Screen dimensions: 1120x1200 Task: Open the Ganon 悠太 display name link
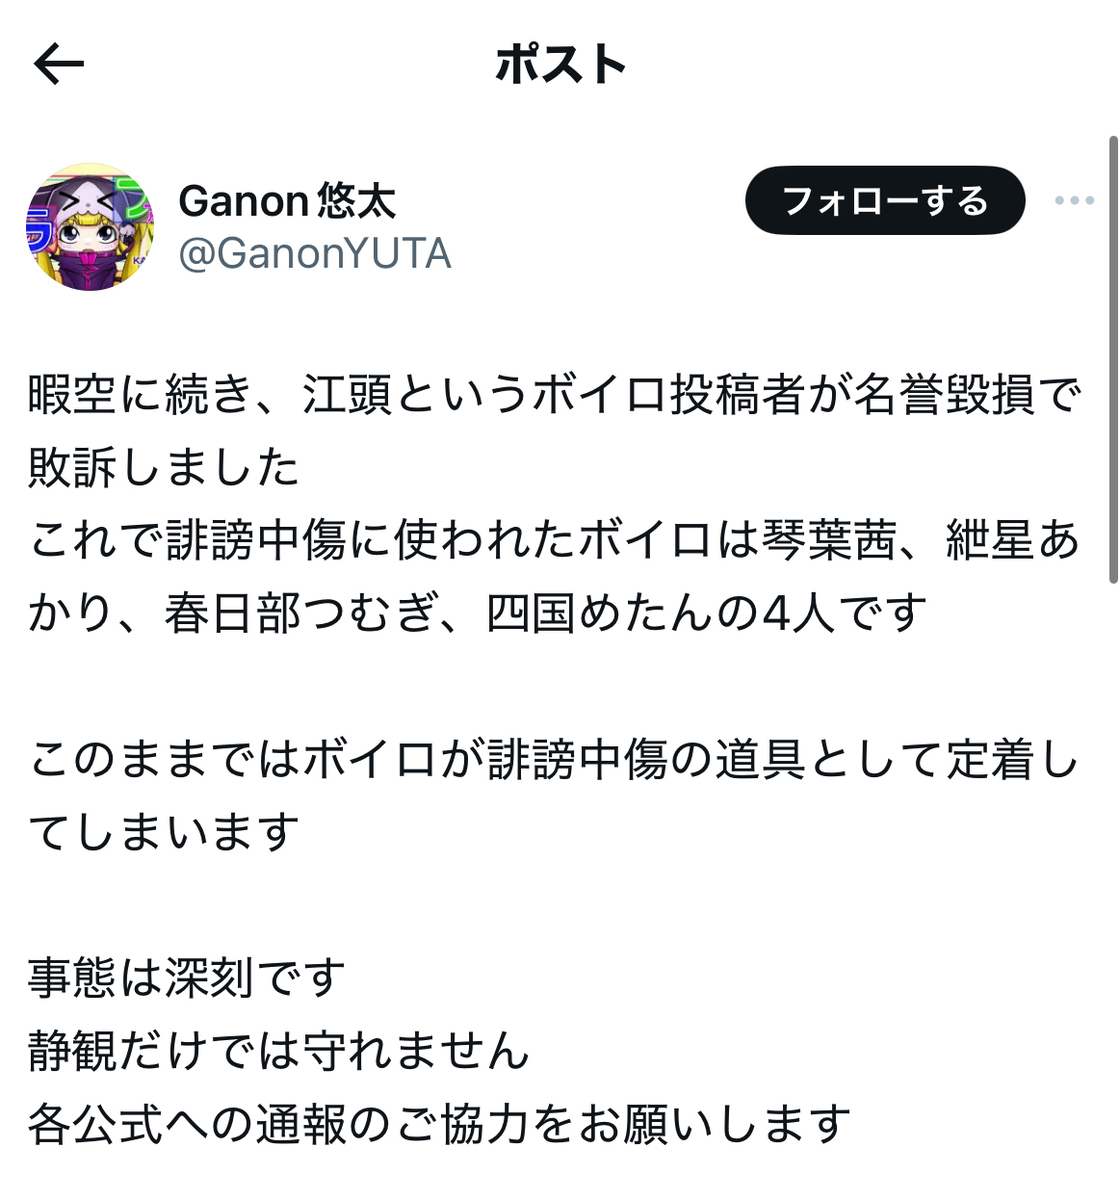tap(287, 201)
